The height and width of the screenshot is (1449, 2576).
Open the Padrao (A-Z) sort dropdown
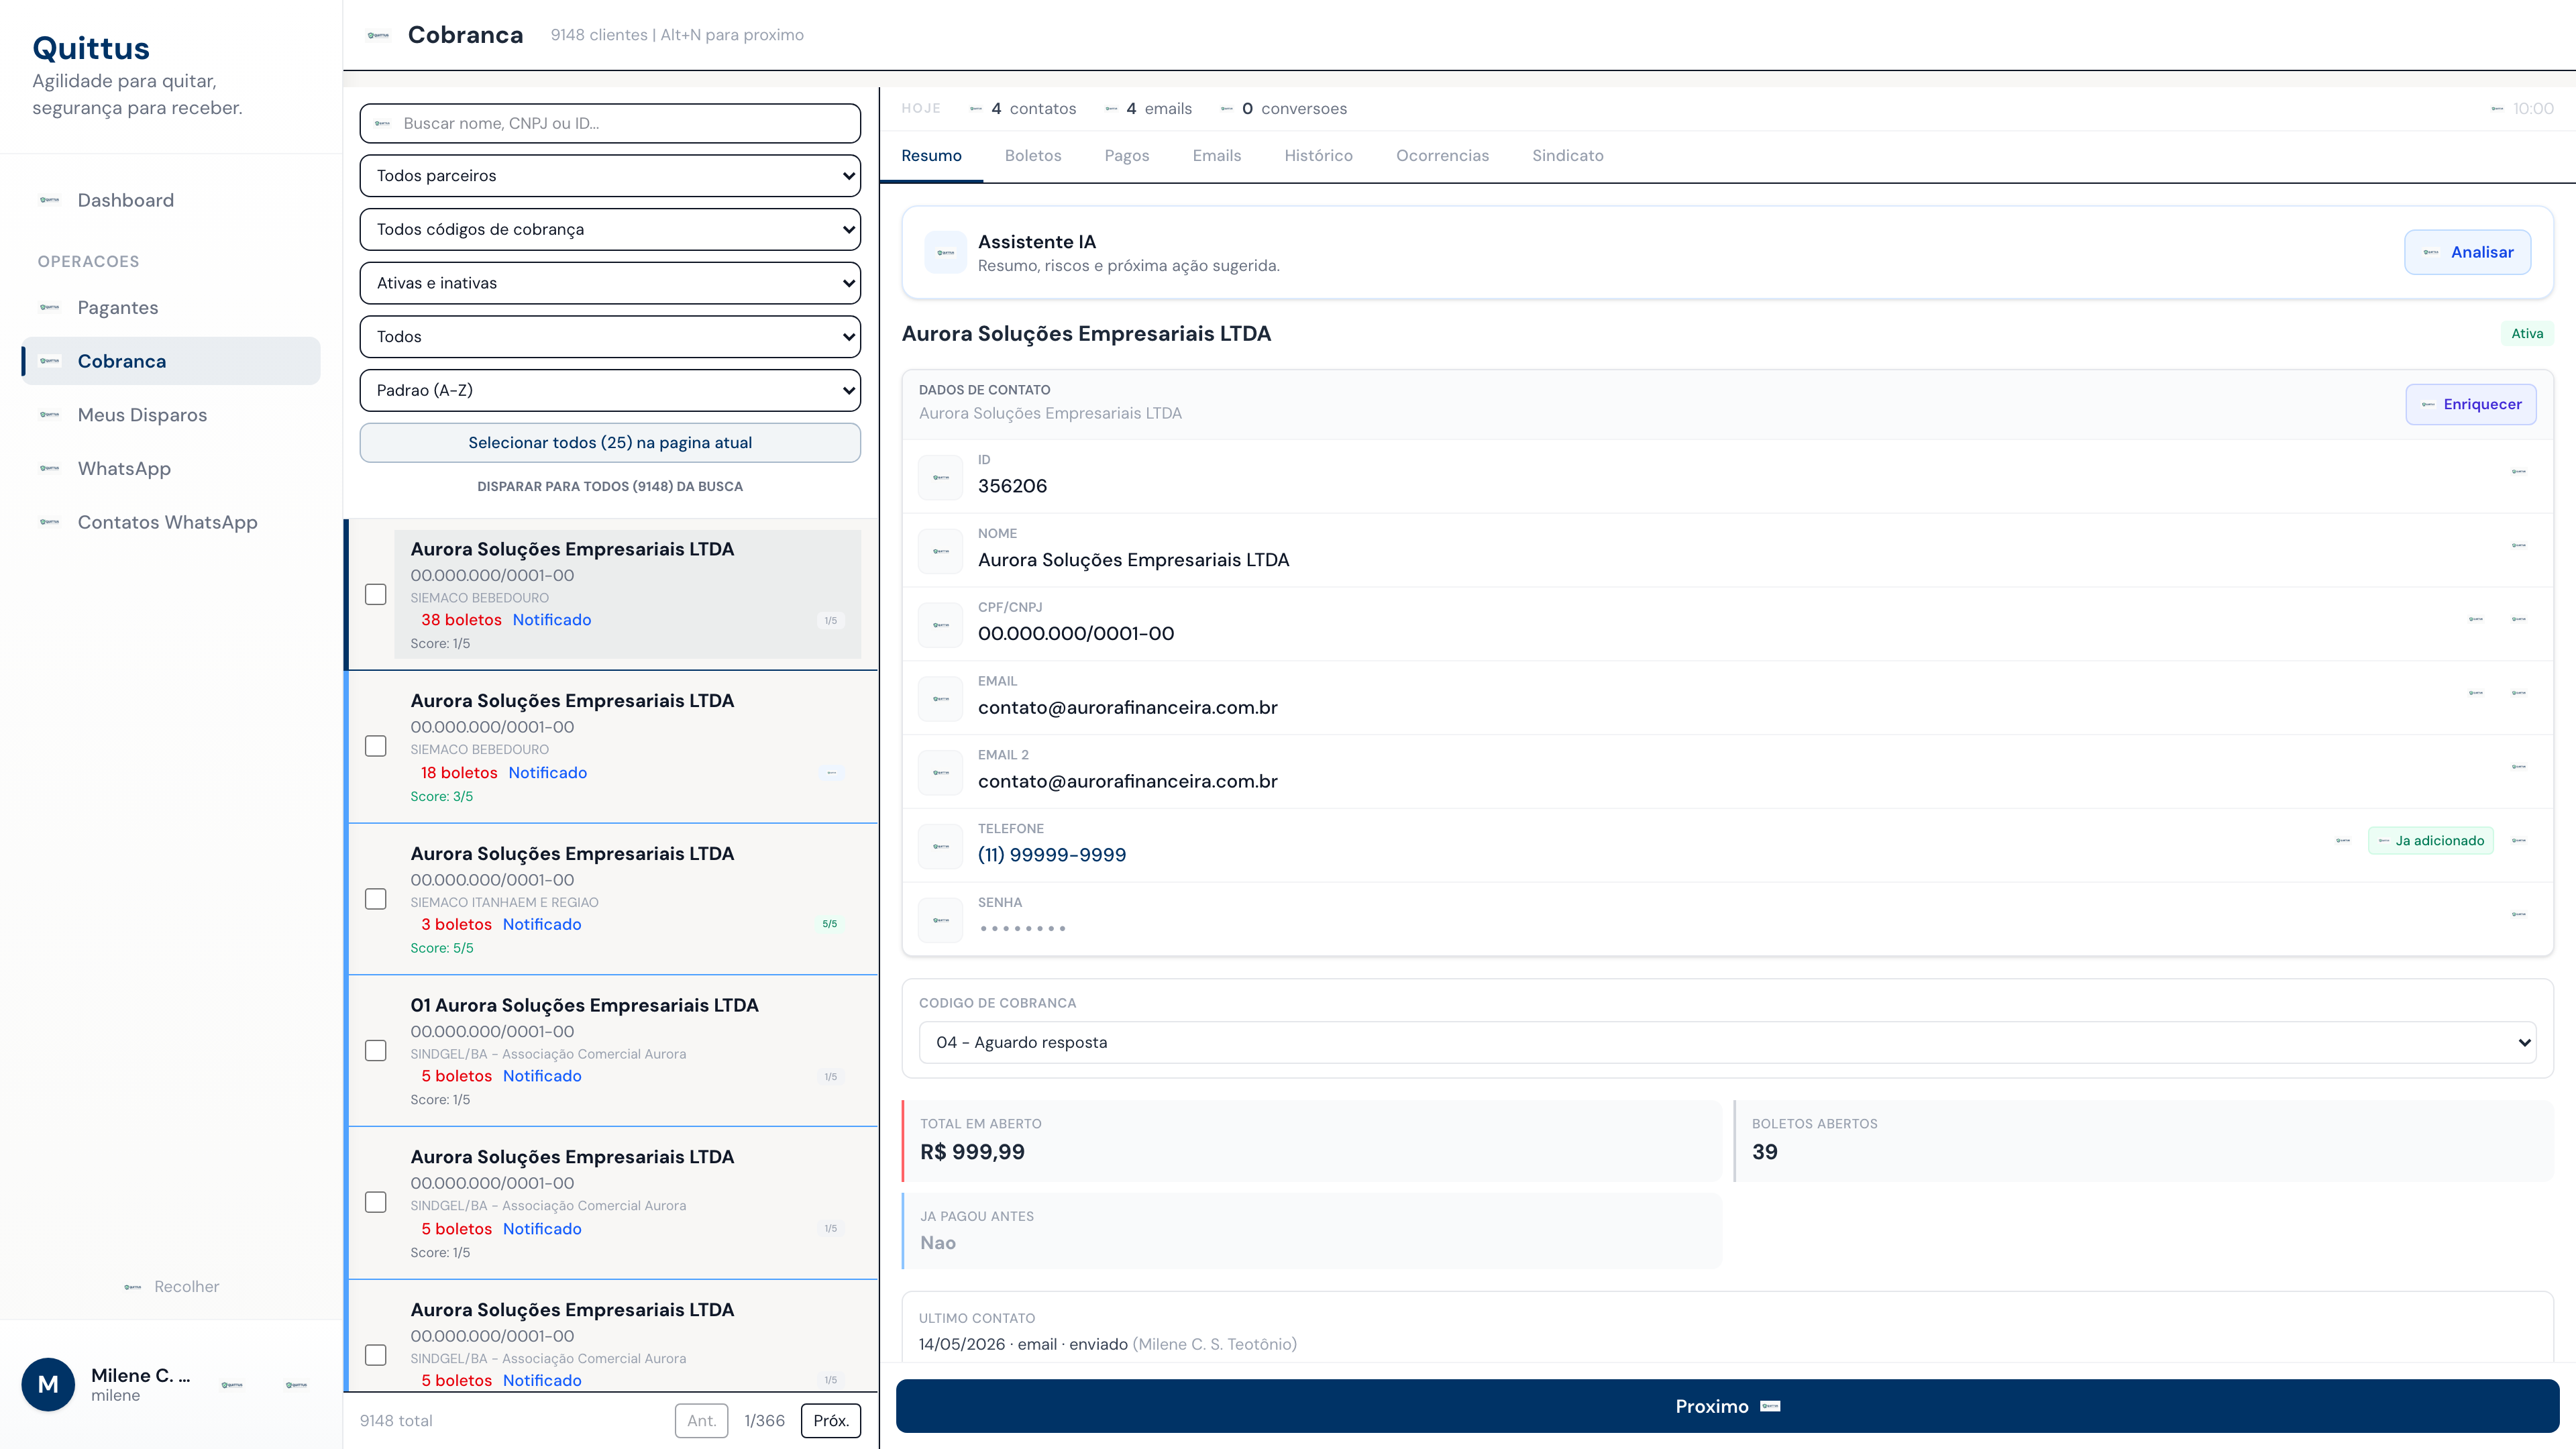(610, 390)
